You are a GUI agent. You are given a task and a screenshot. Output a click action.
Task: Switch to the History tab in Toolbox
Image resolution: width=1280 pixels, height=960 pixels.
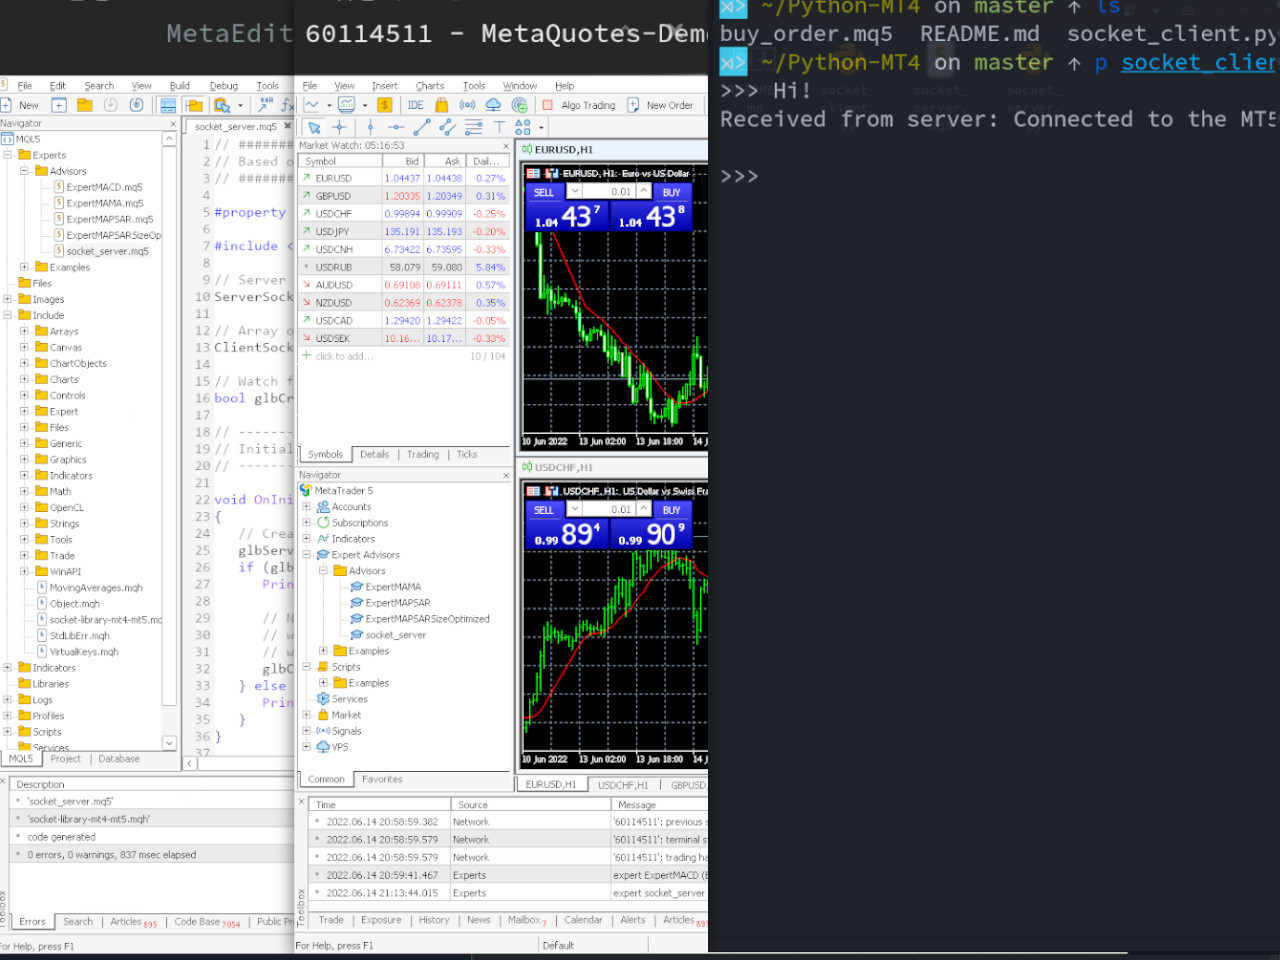pyautogui.click(x=434, y=920)
